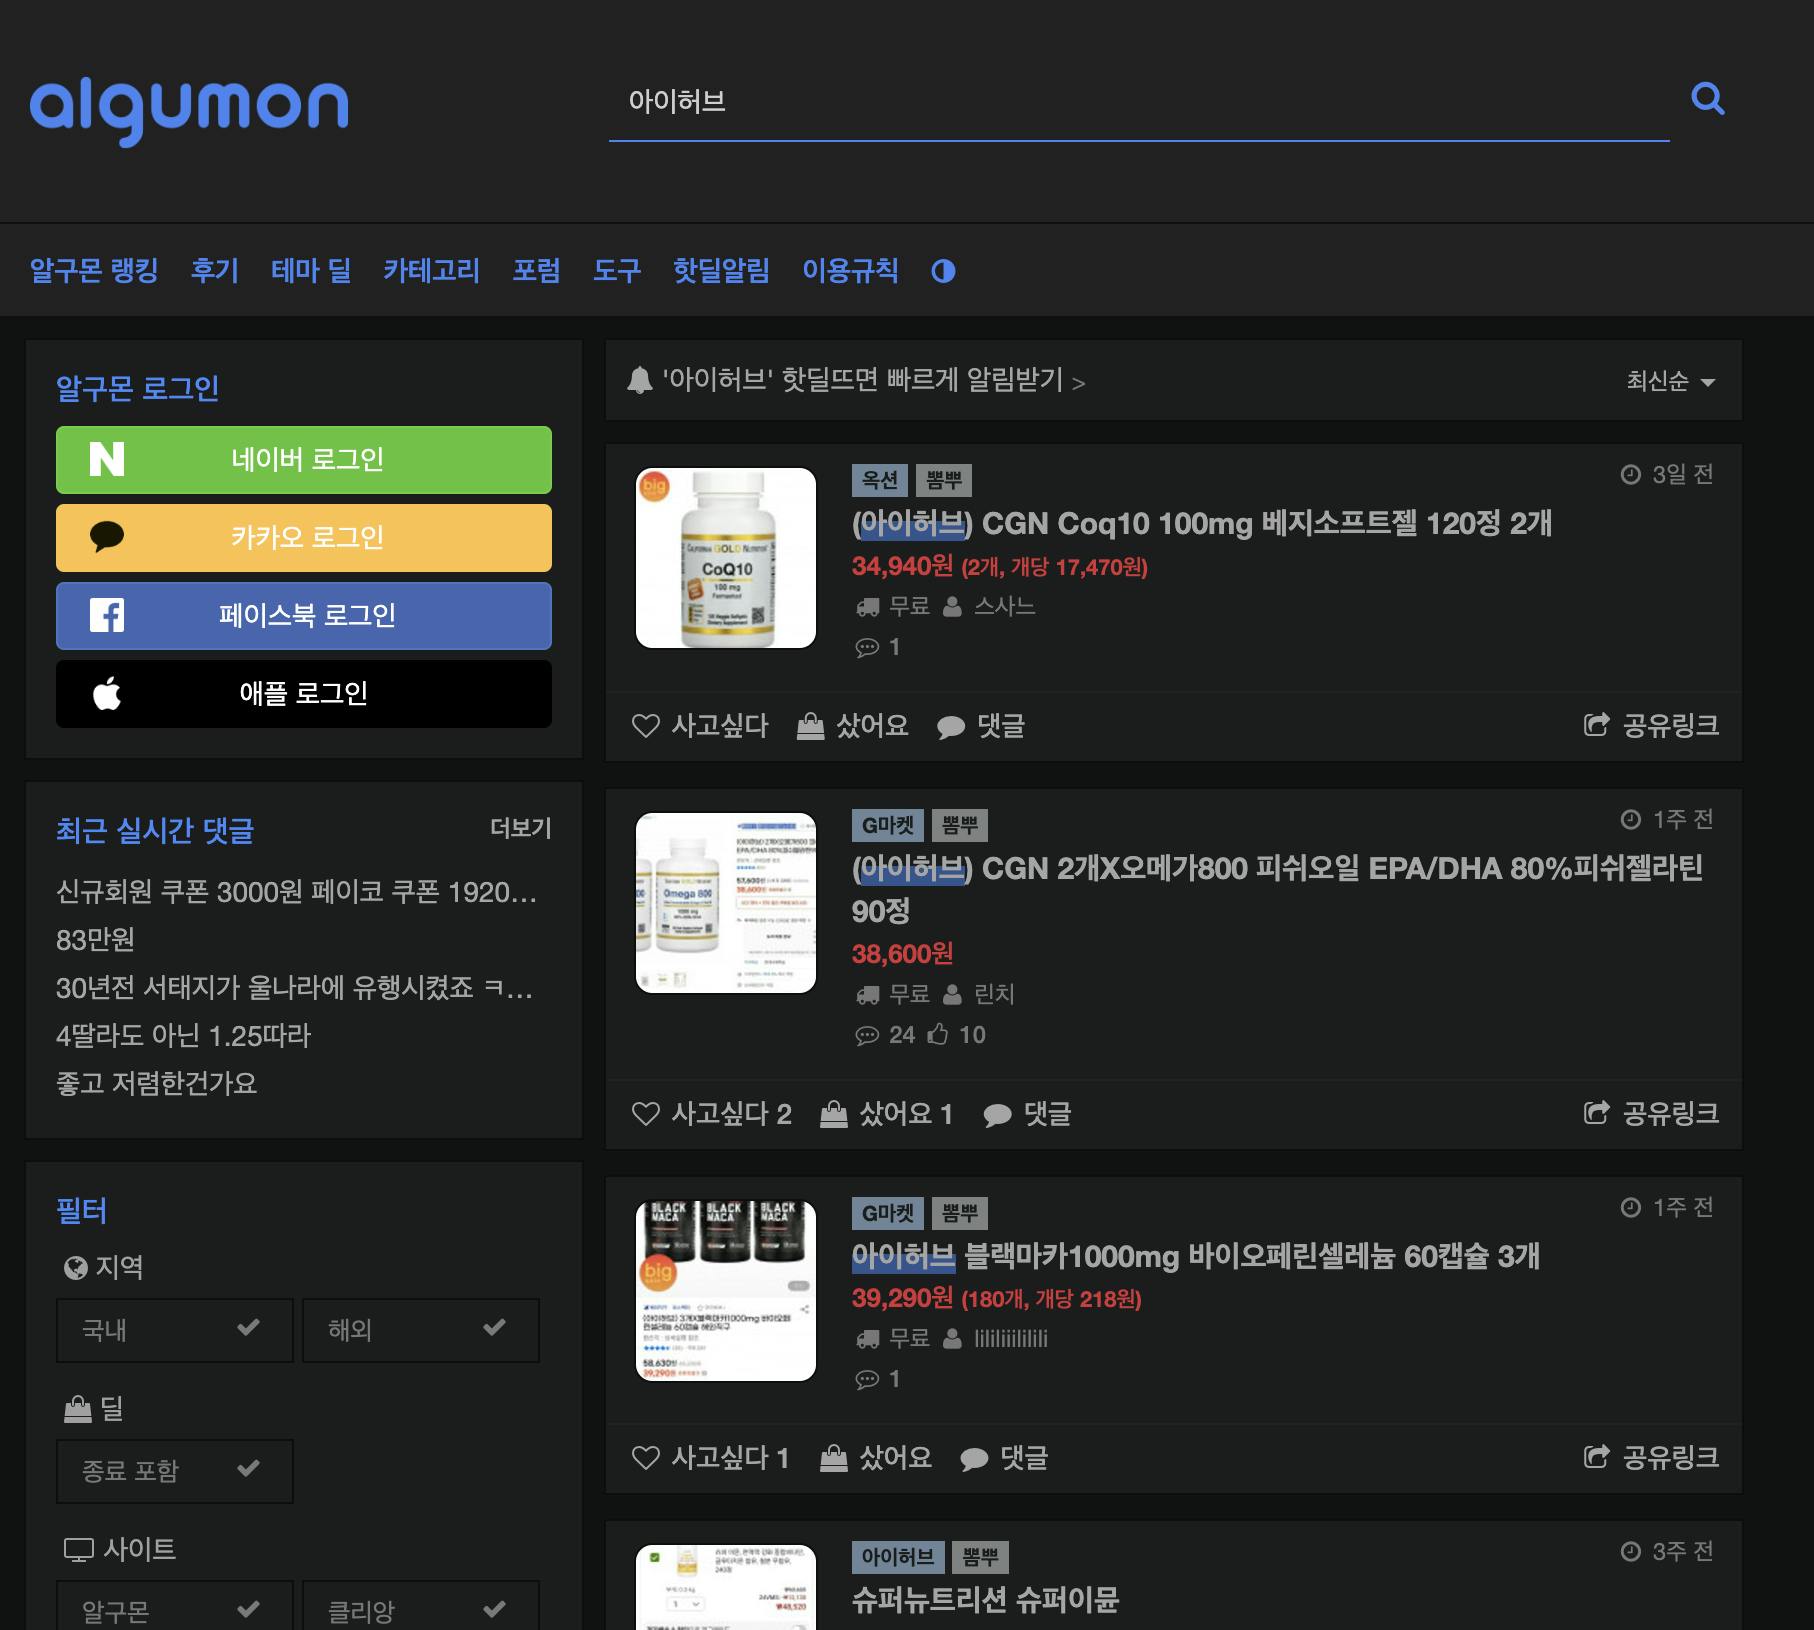Open the 테마 딜 menu
Screen dimensions: 1814x1630
point(311,271)
